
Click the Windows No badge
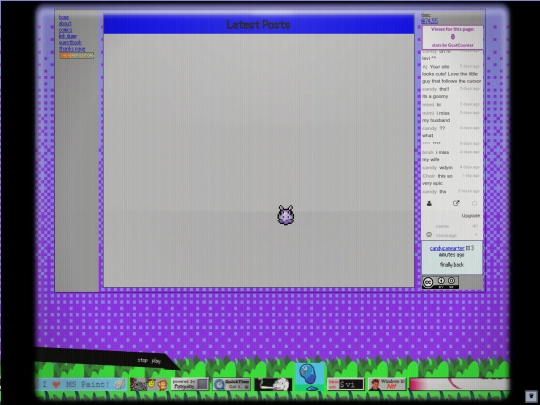coord(387,384)
